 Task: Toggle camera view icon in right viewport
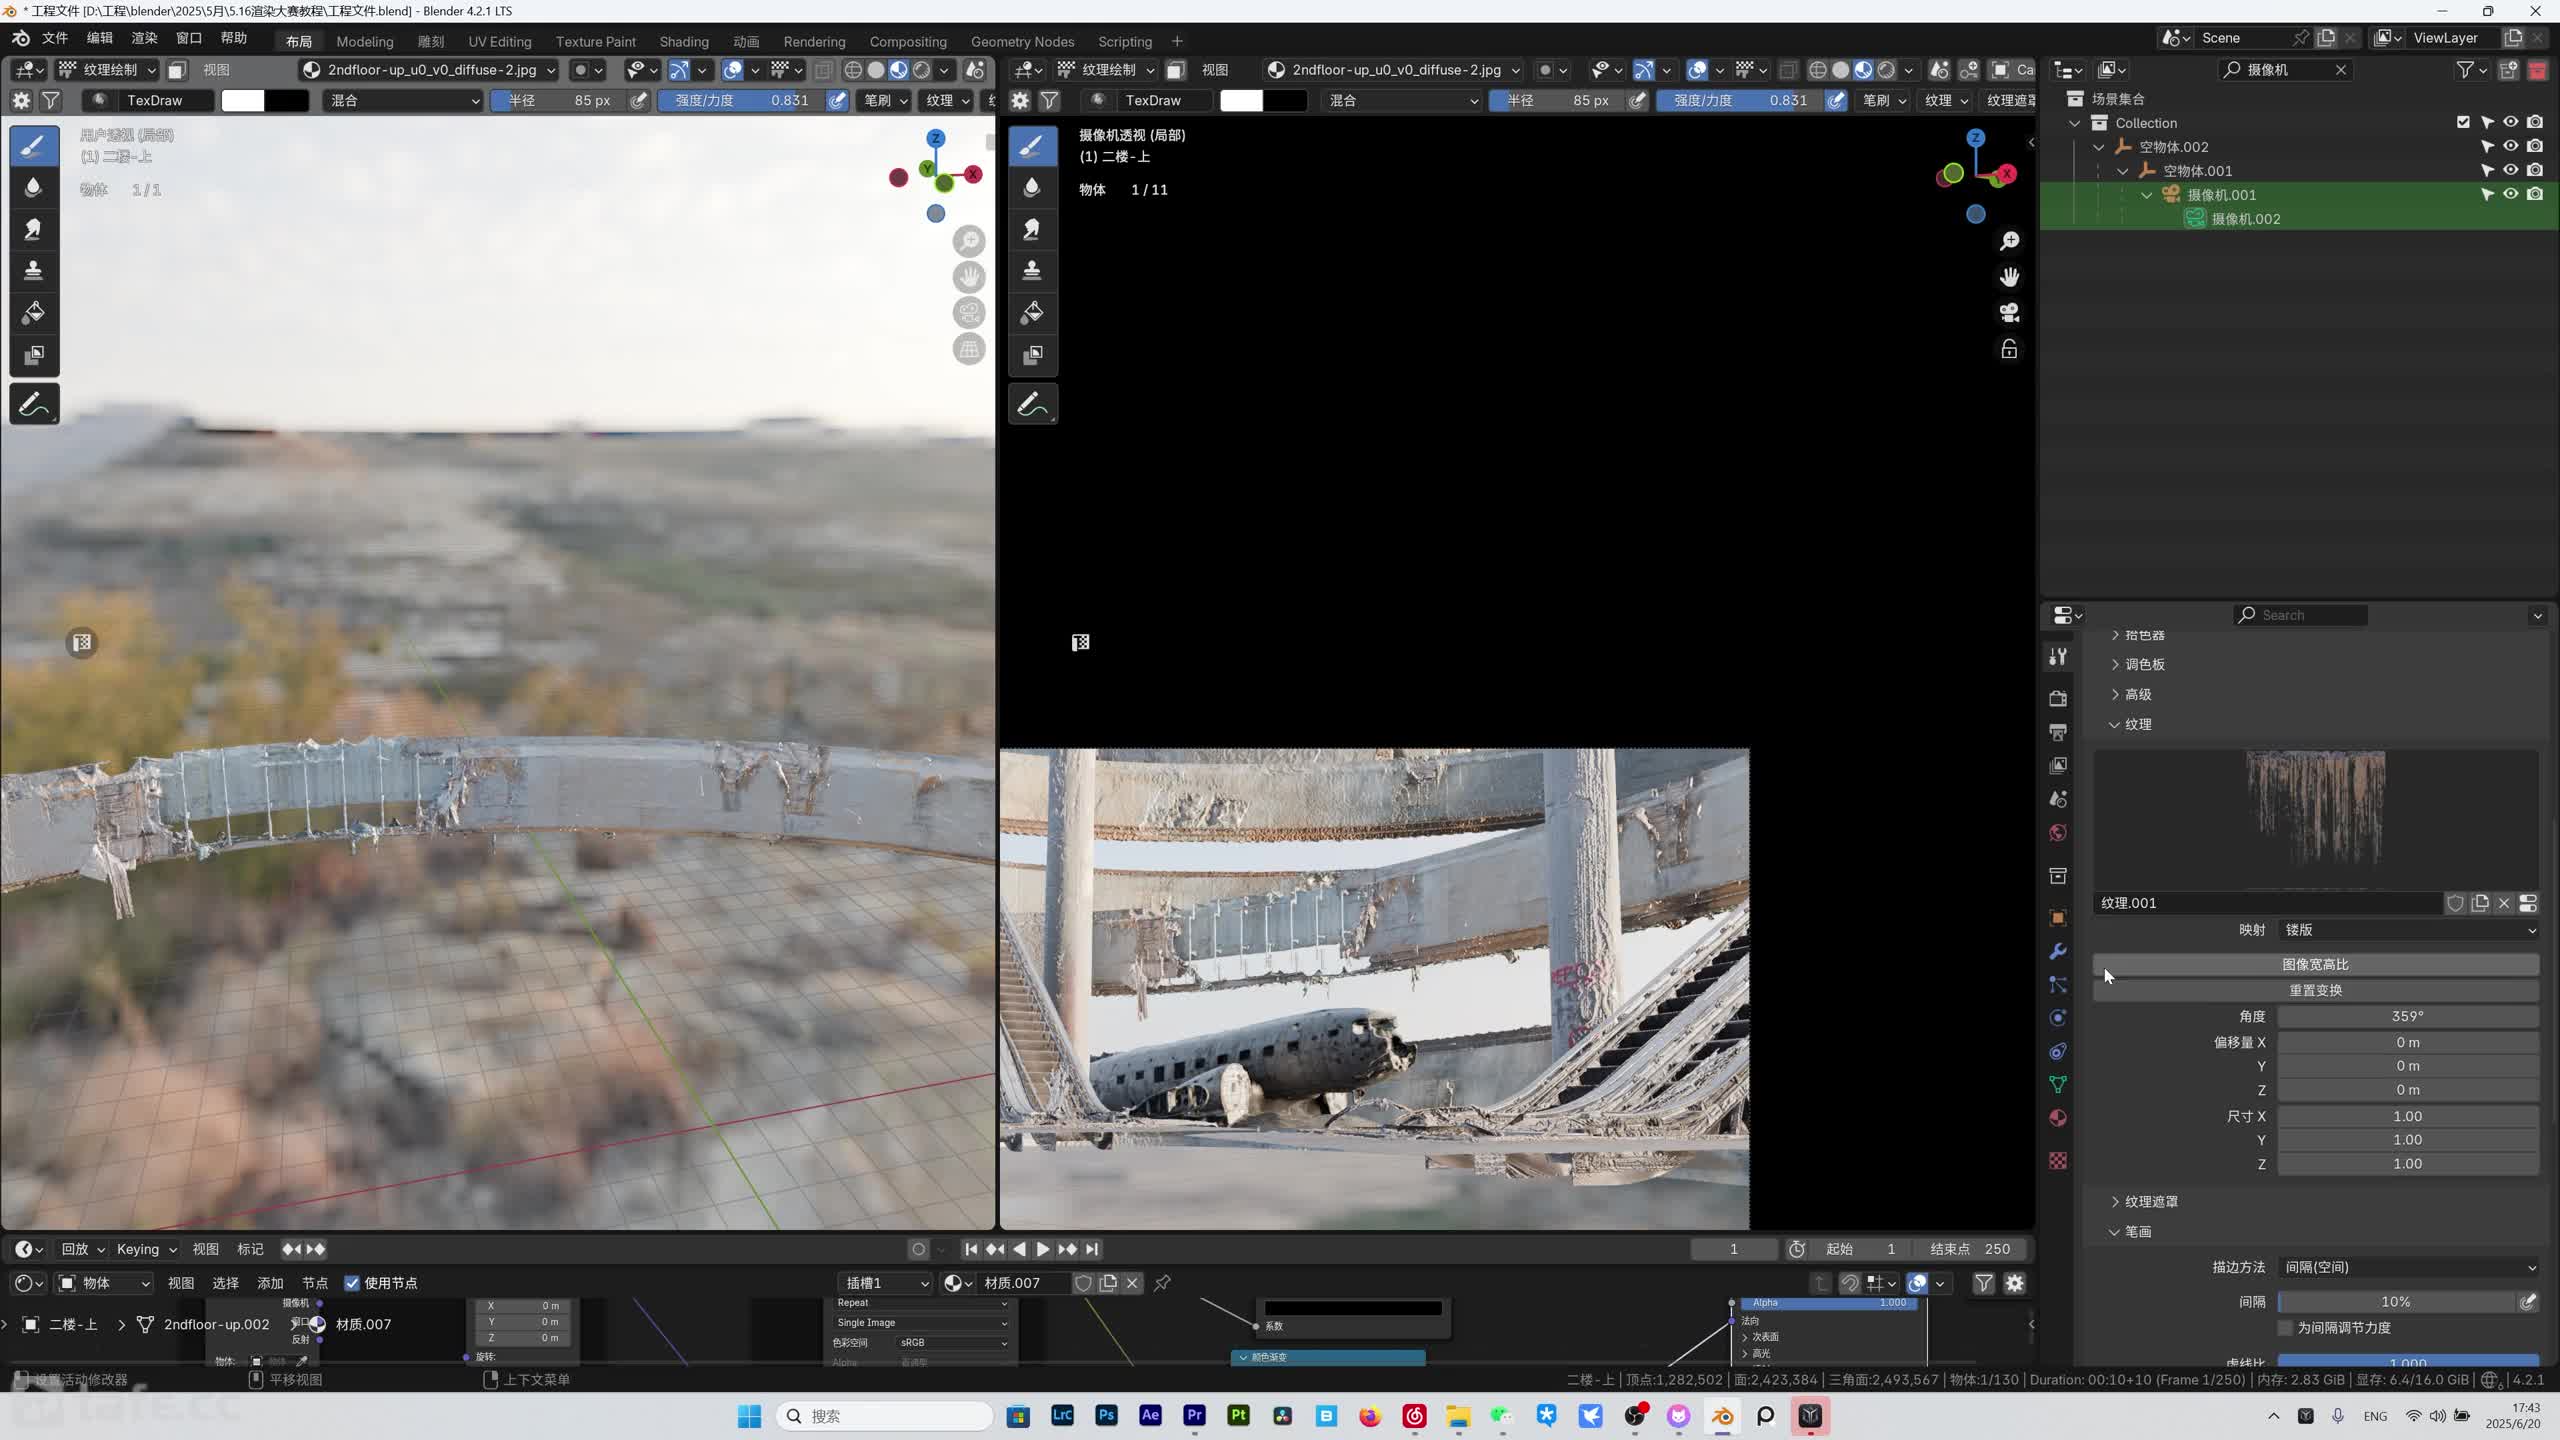click(2009, 313)
